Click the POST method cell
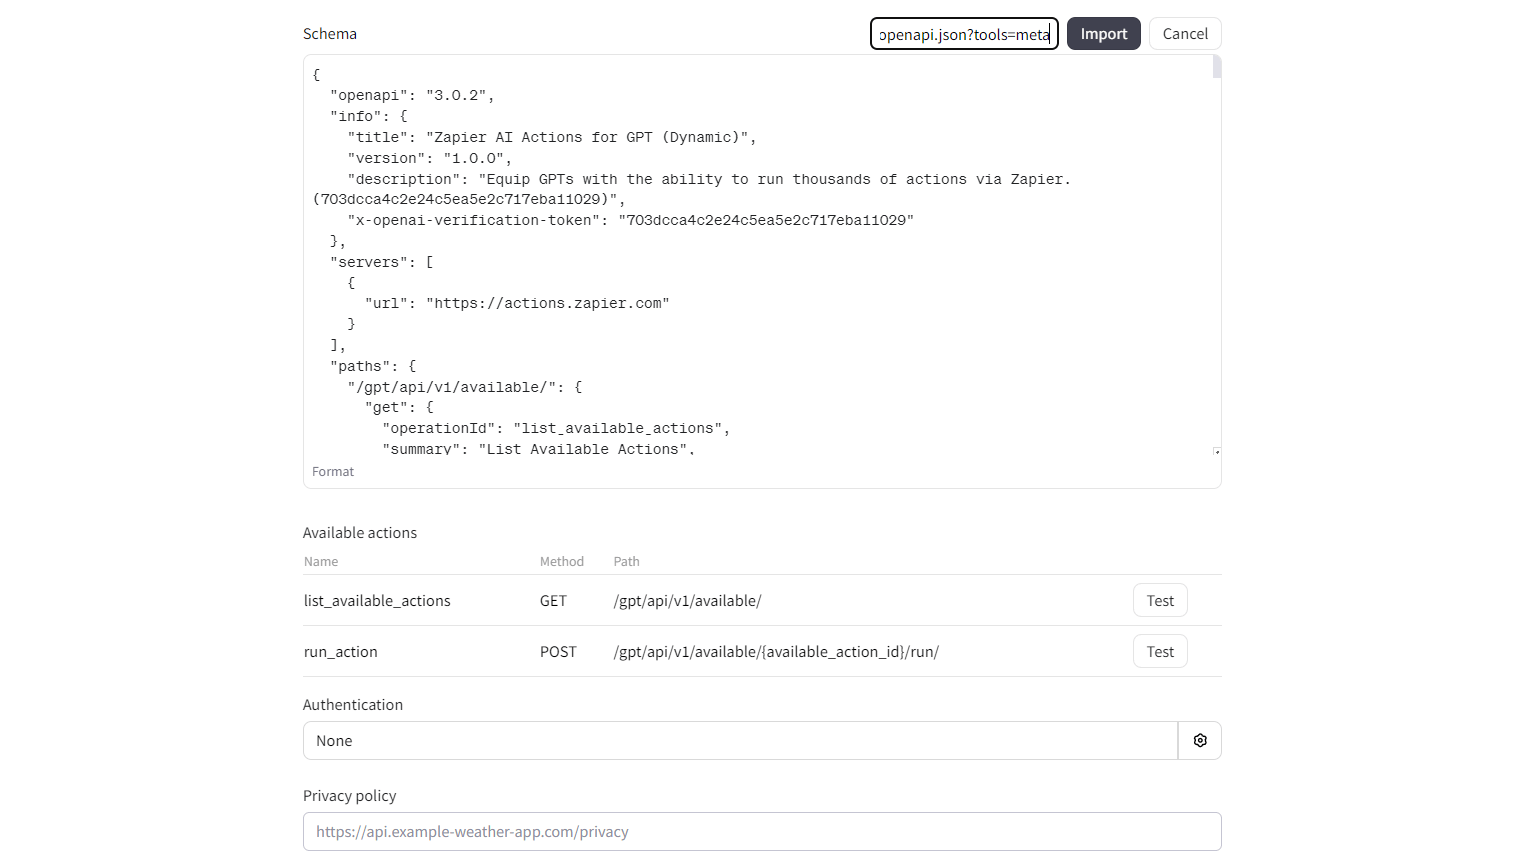The height and width of the screenshot is (854, 1518). coord(558,652)
